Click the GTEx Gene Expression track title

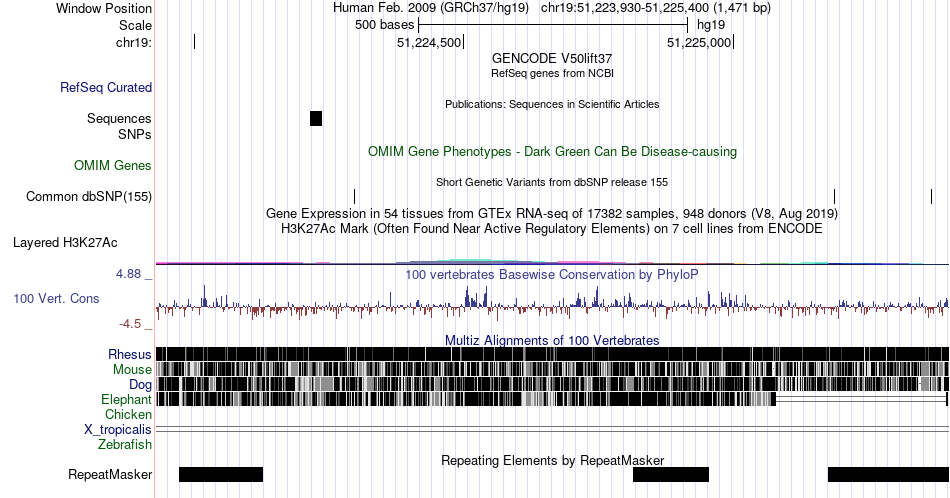tap(552, 213)
